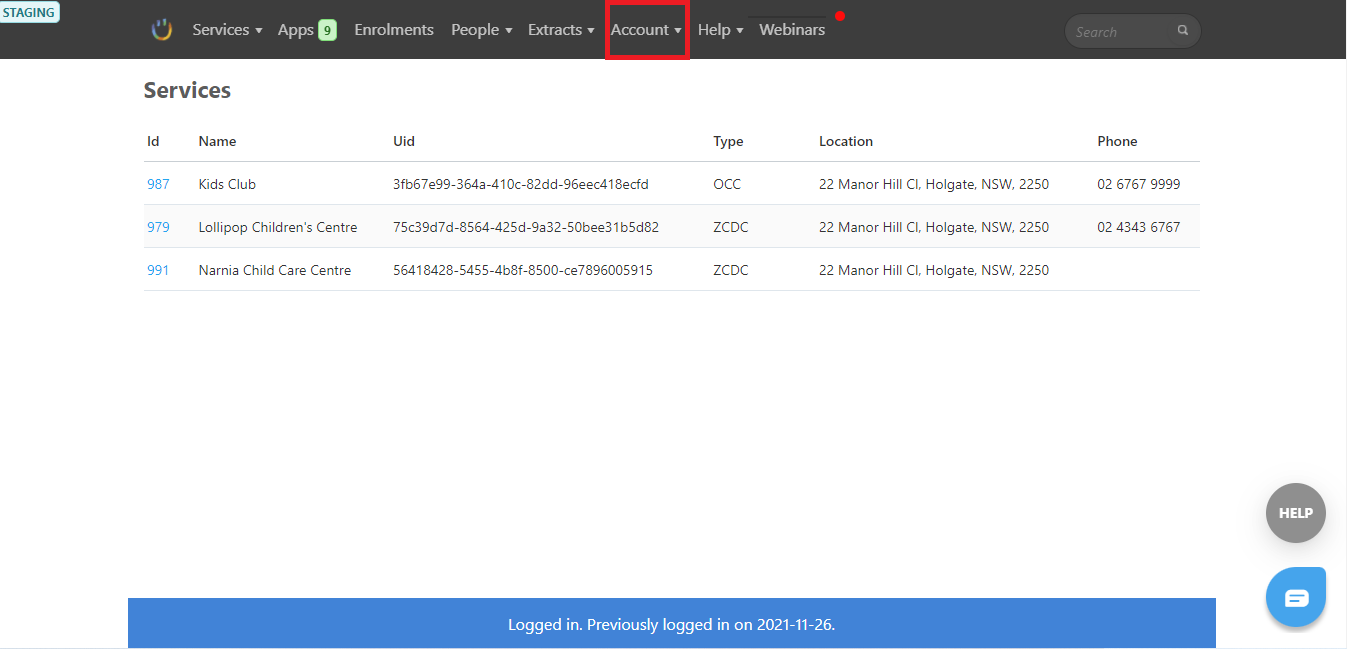Click the Phone column header
This screenshot has height=649, width=1347.
[x=1117, y=141]
